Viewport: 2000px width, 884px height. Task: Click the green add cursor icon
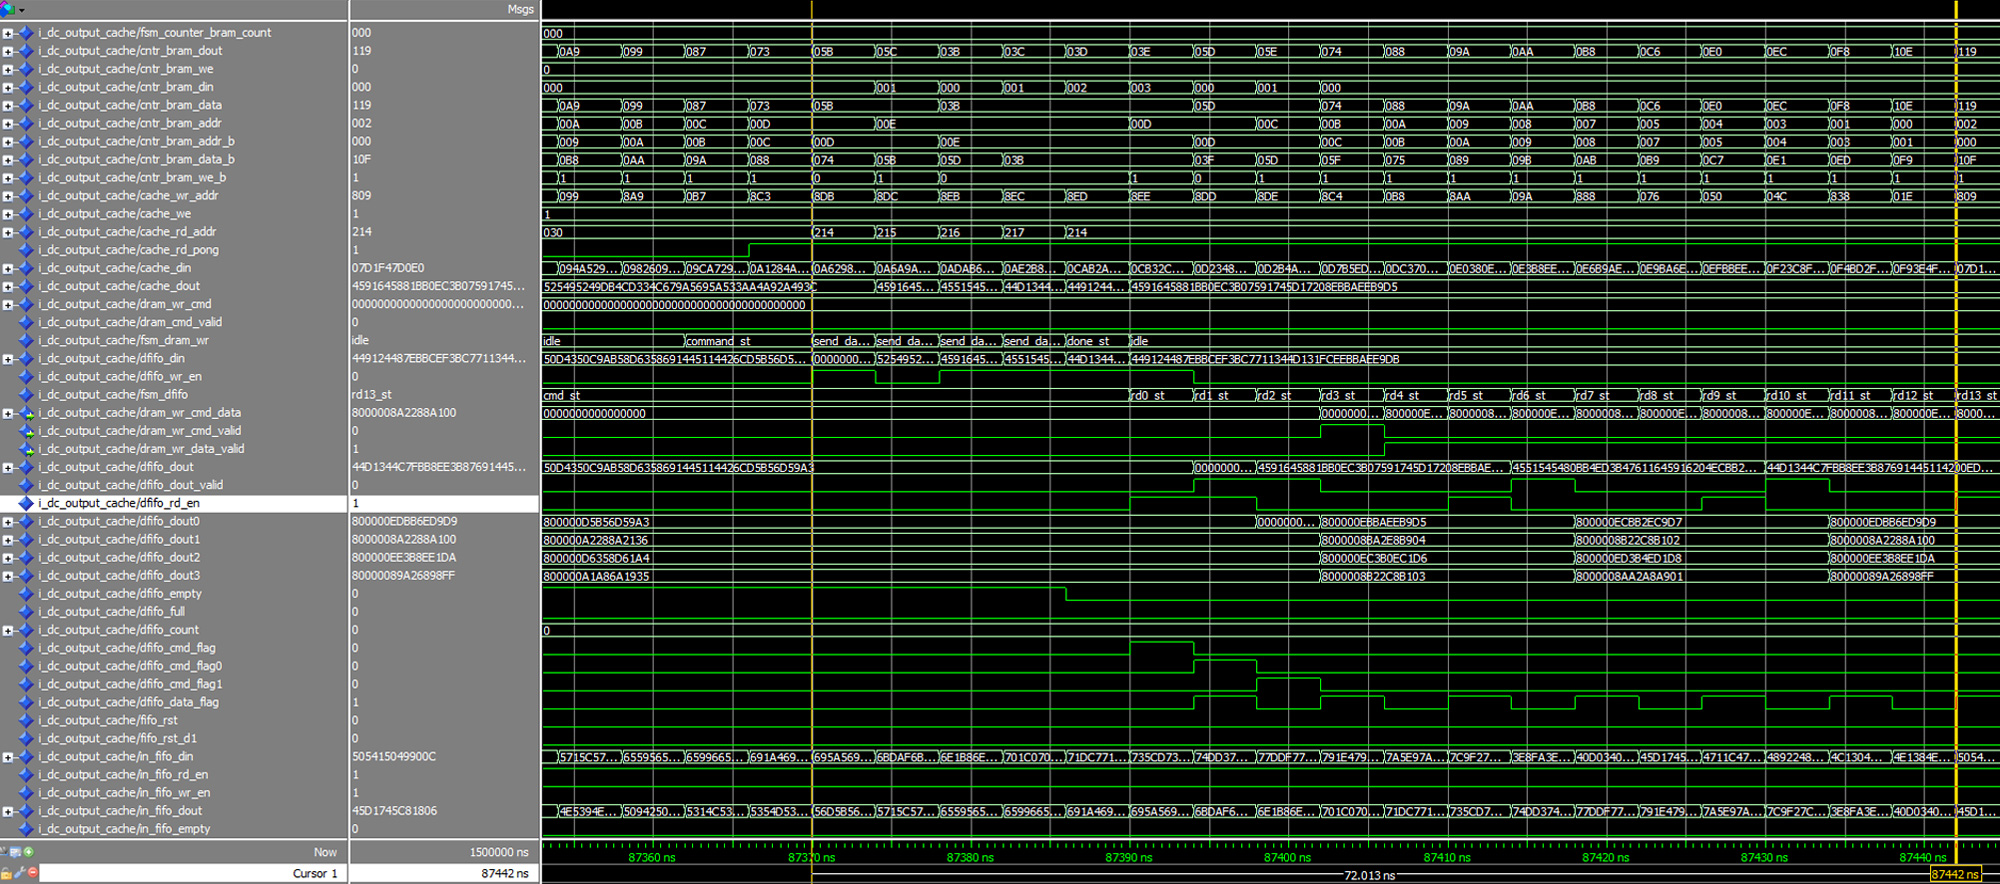pyautogui.click(x=29, y=852)
